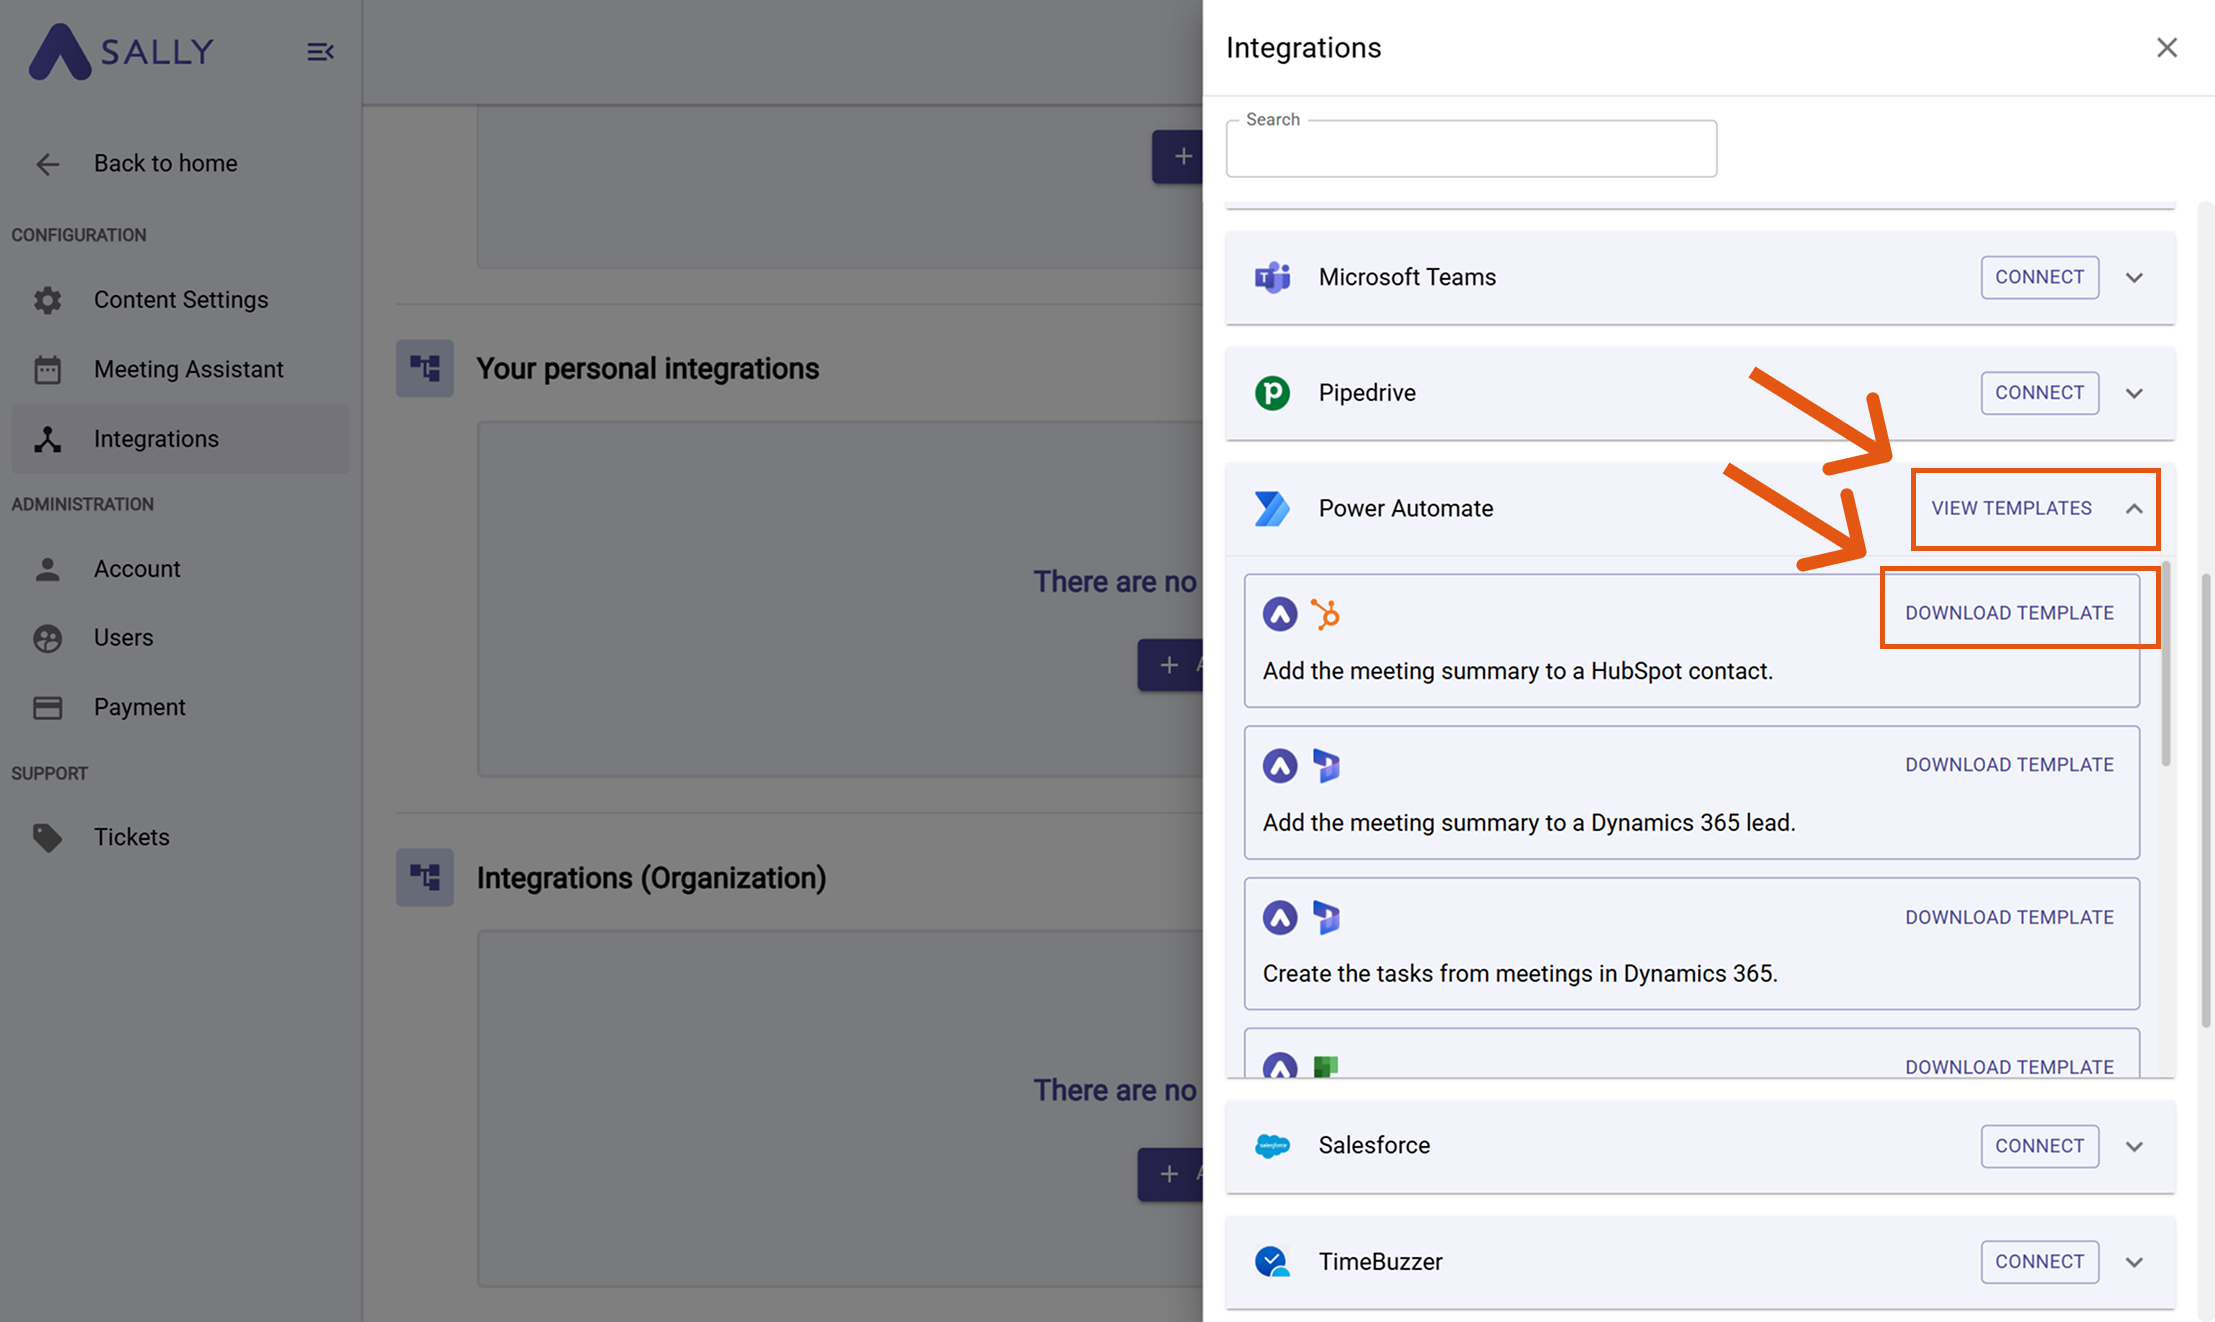Click the Tickets tag icon
Viewport: 2215px width, 1322px height.
(47, 837)
